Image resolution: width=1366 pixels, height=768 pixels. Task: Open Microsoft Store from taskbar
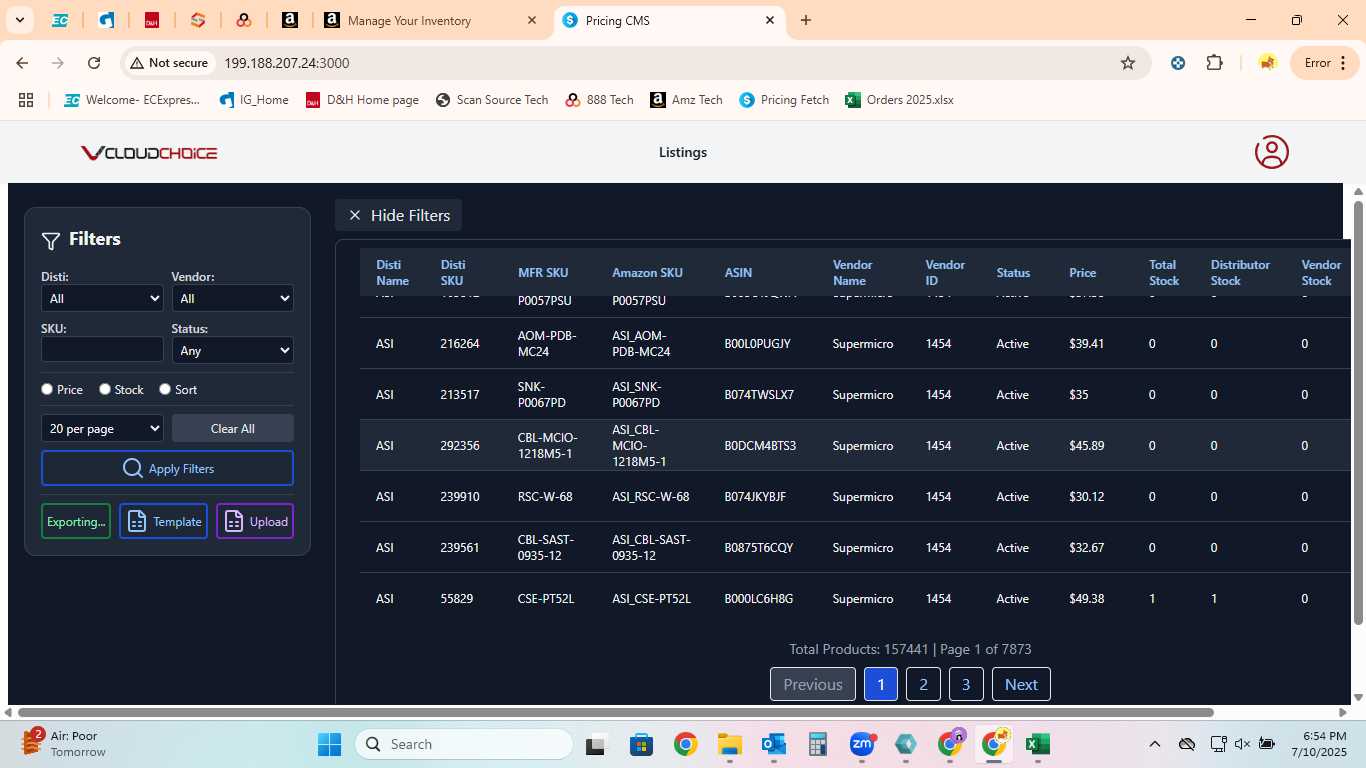(x=641, y=744)
